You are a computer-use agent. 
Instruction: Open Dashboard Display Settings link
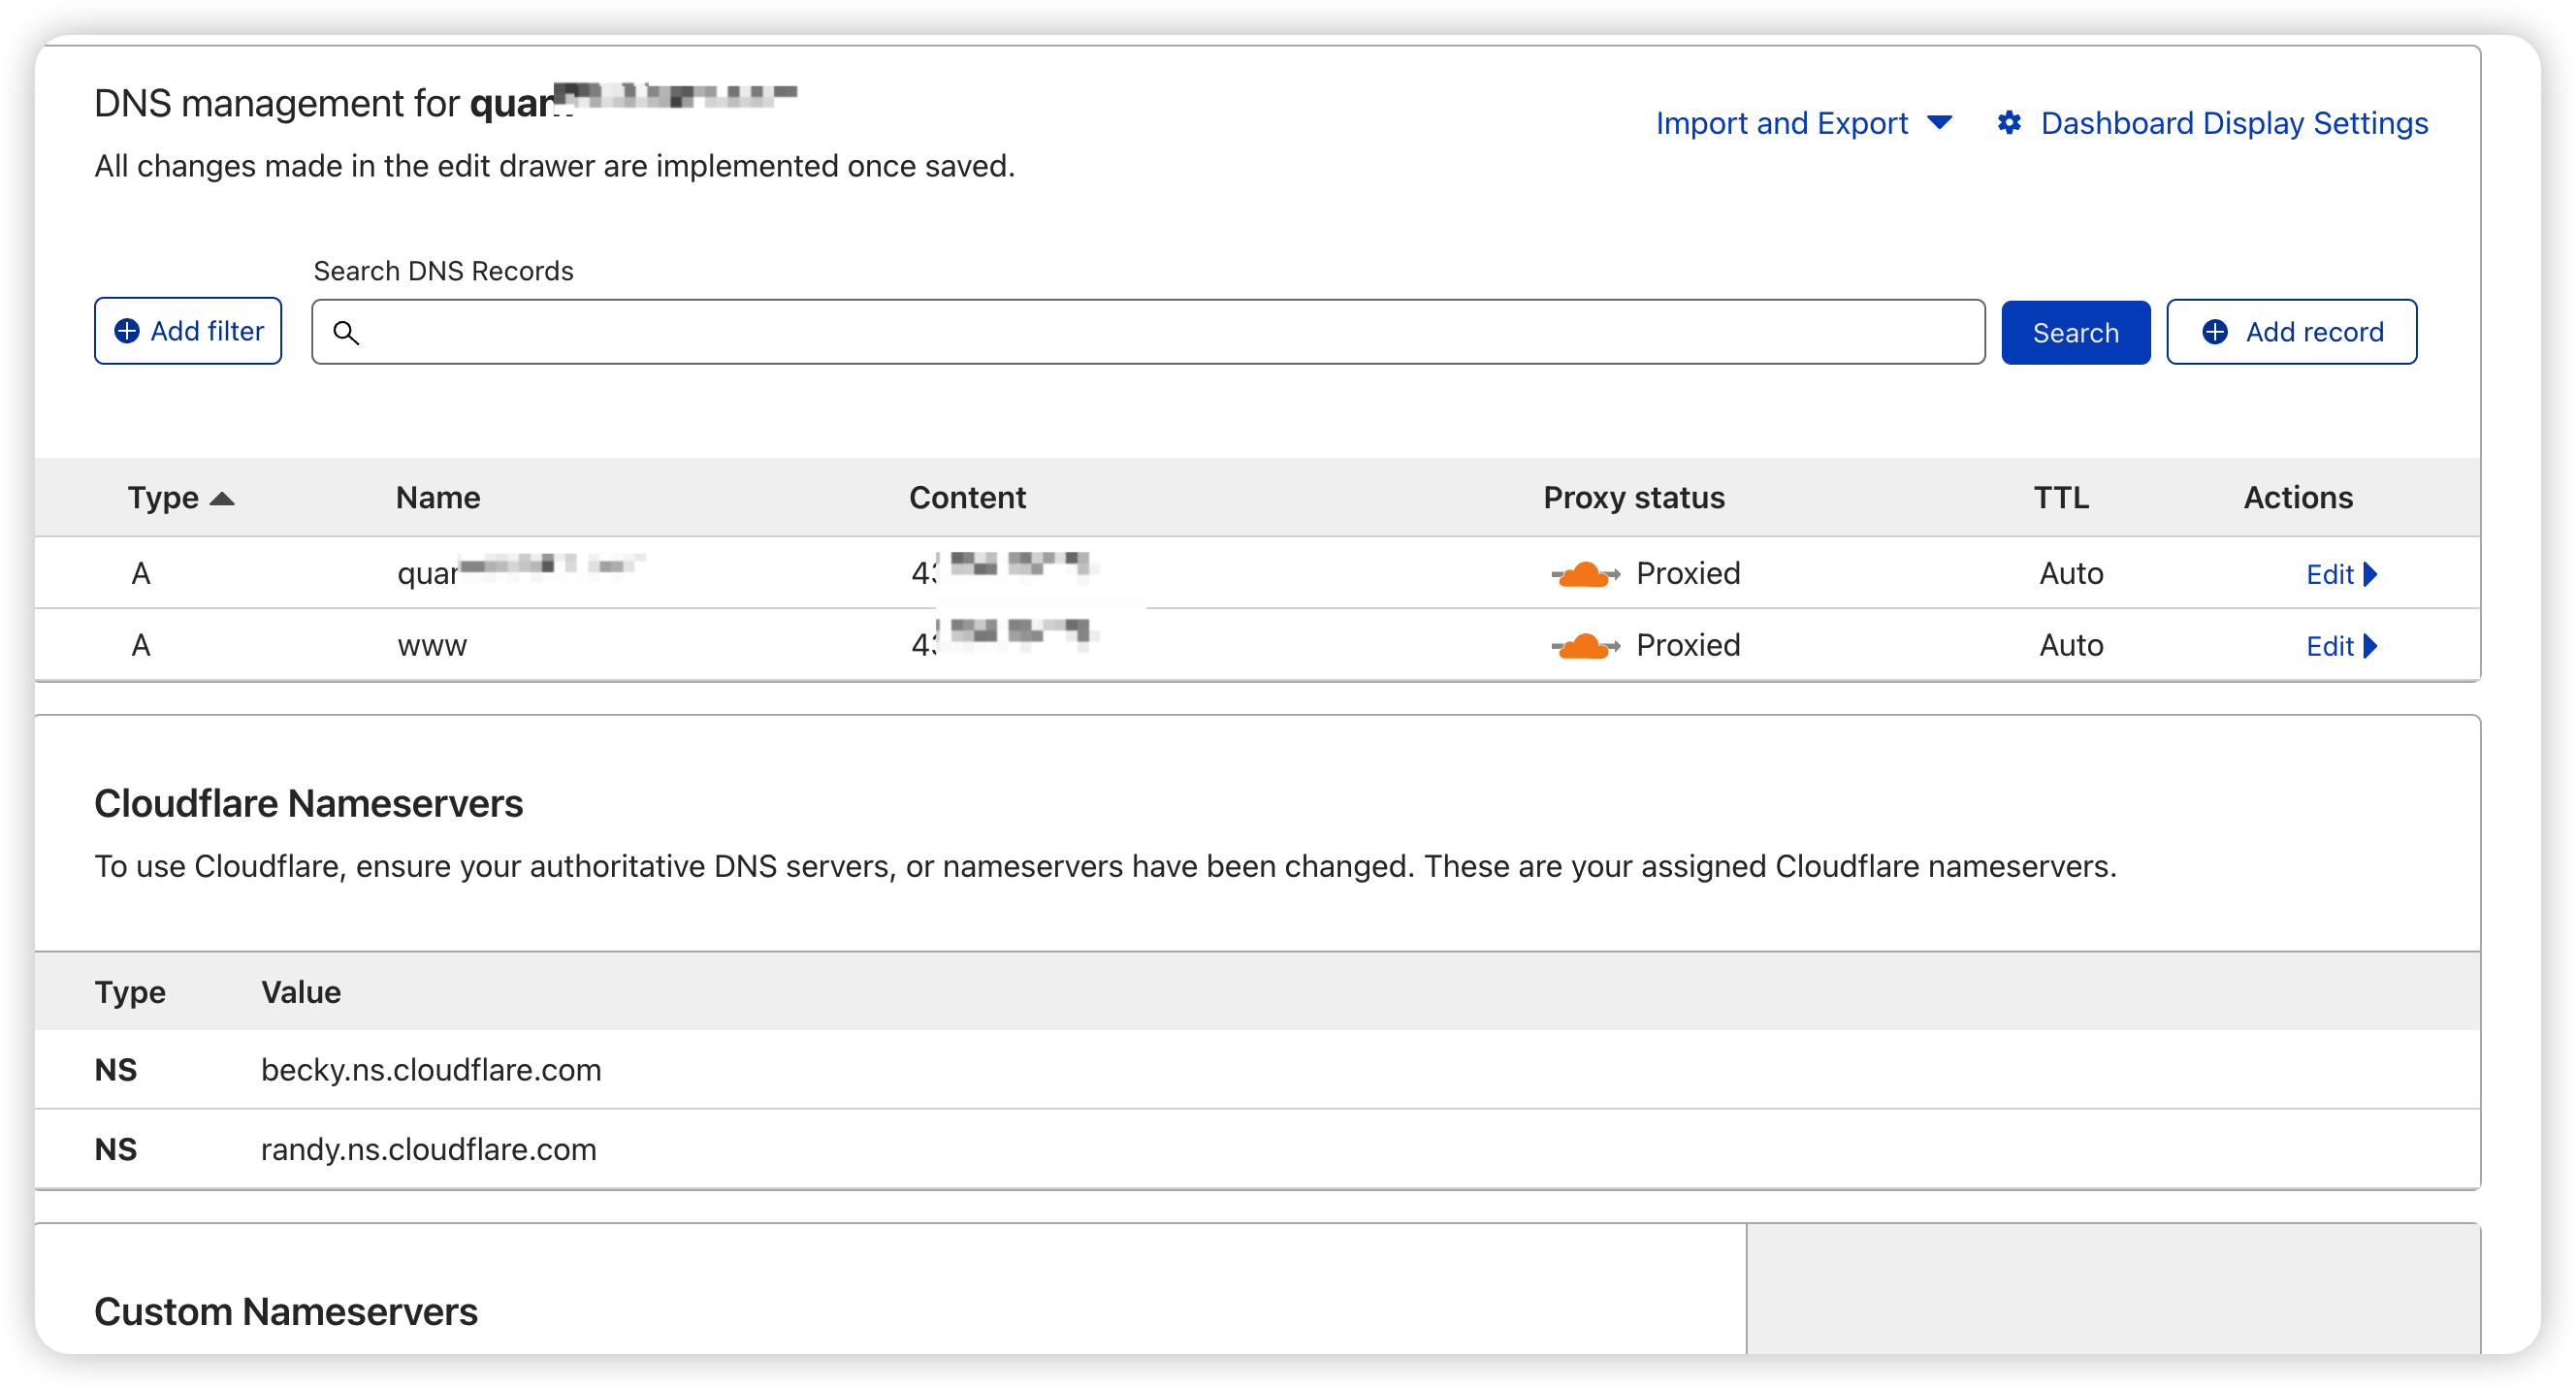2234,123
